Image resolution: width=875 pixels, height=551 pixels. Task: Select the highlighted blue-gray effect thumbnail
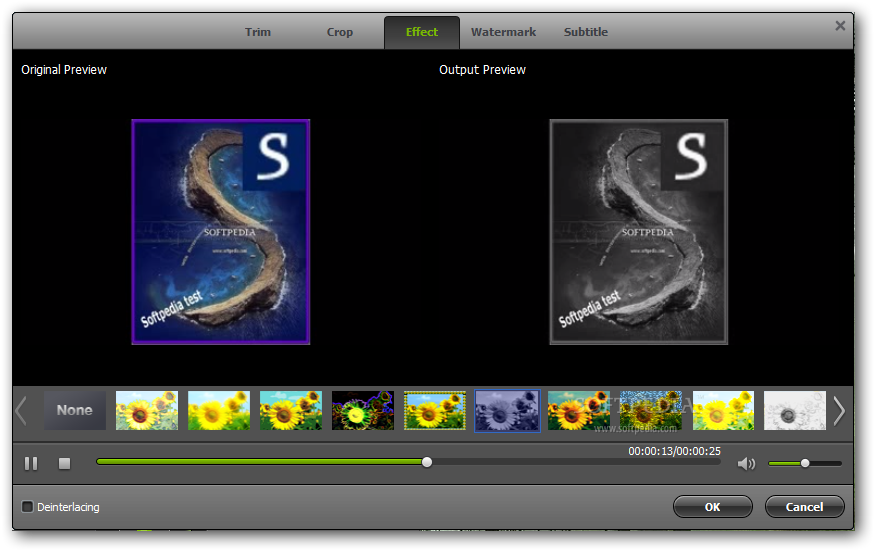(x=507, y=411)
